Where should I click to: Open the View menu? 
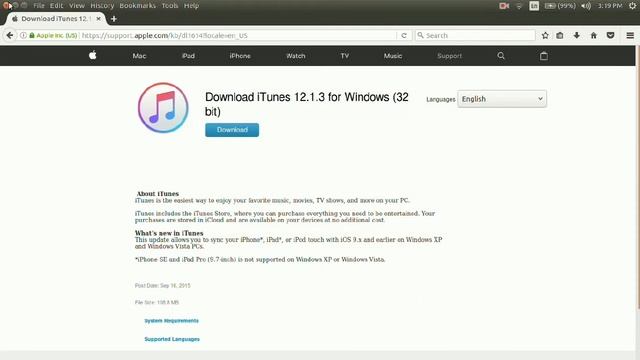pyautogui.click(x=77, y=6)
